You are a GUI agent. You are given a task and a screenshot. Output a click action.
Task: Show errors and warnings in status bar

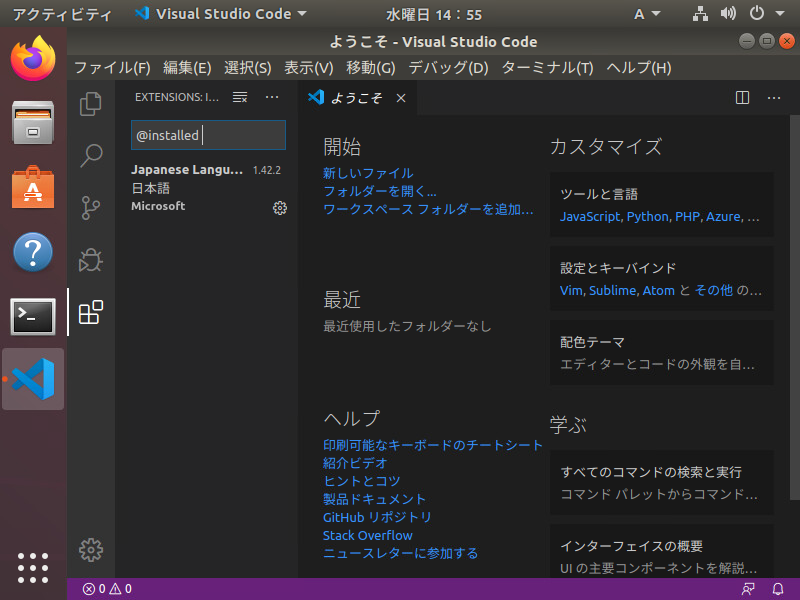pyautogui.click(x=107, y=589)
